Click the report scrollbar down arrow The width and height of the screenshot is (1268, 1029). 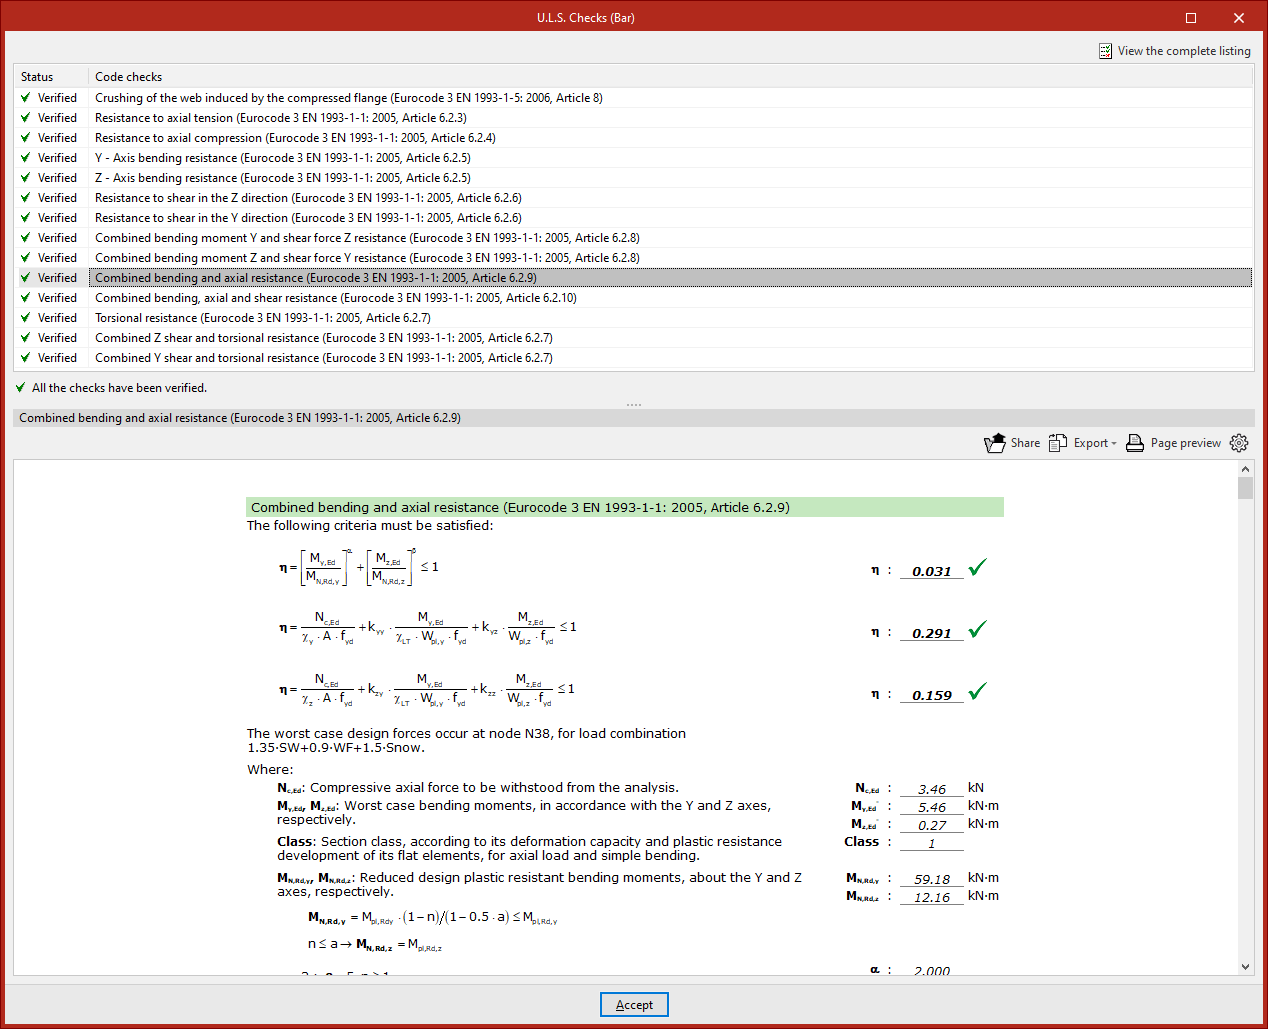pos(1245,967)
